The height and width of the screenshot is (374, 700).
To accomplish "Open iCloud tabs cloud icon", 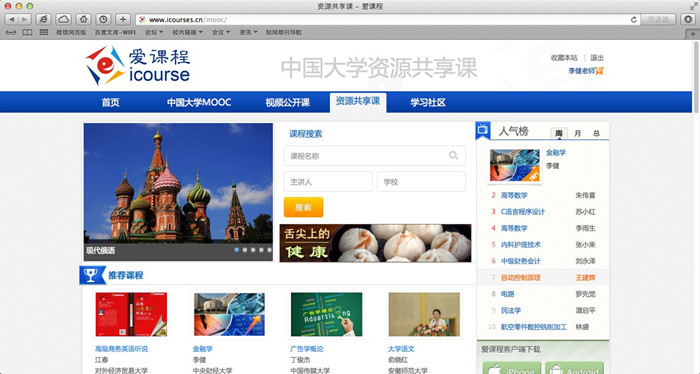I will coord(63,20).
